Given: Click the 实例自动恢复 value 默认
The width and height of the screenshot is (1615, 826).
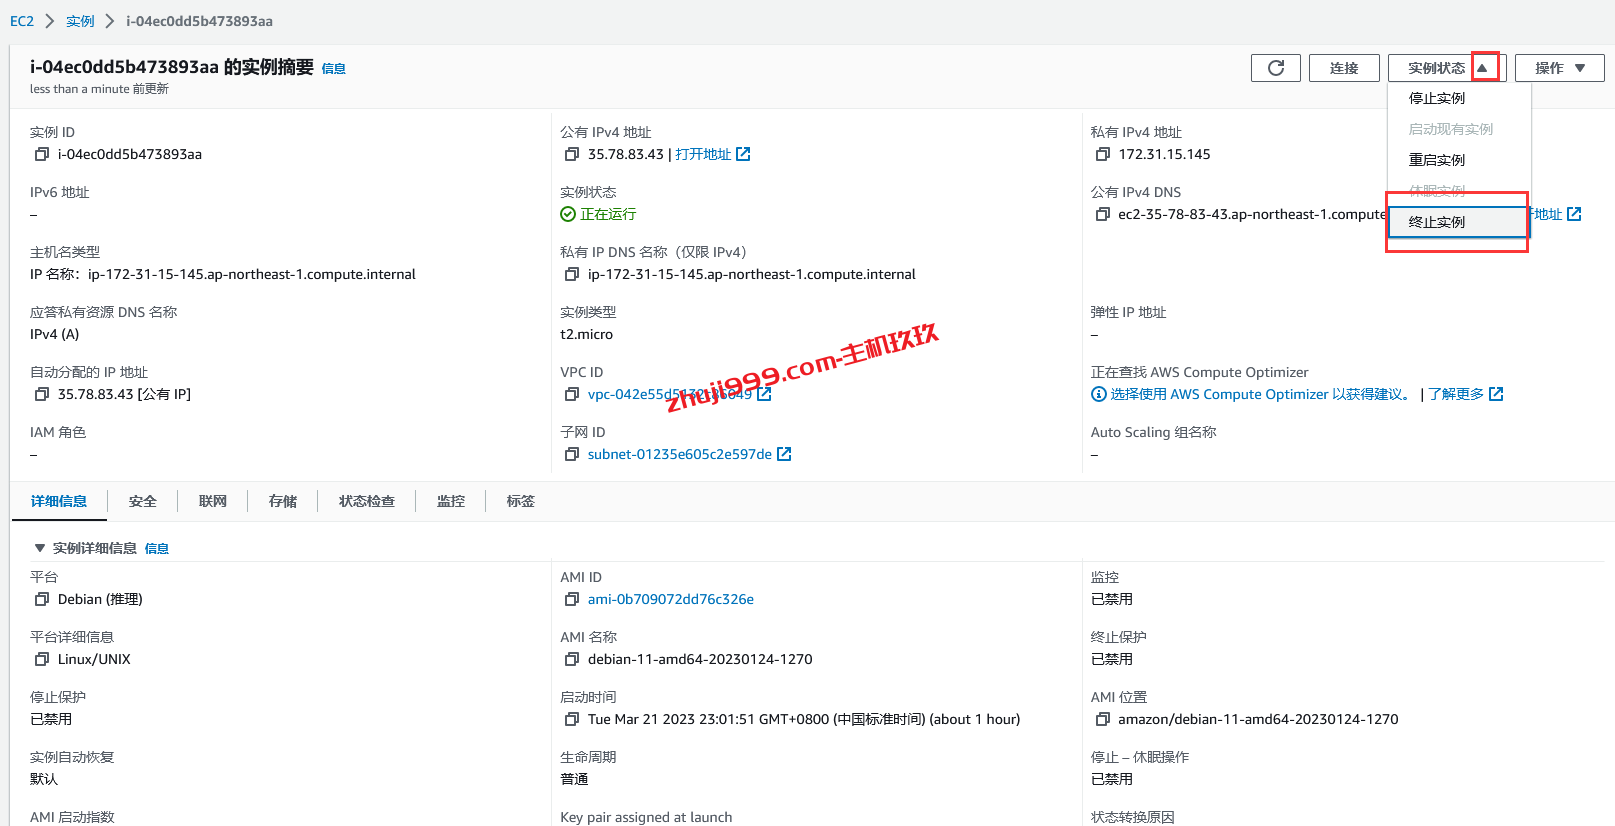Looking at the screenshot, I should [x=44, y=779].
